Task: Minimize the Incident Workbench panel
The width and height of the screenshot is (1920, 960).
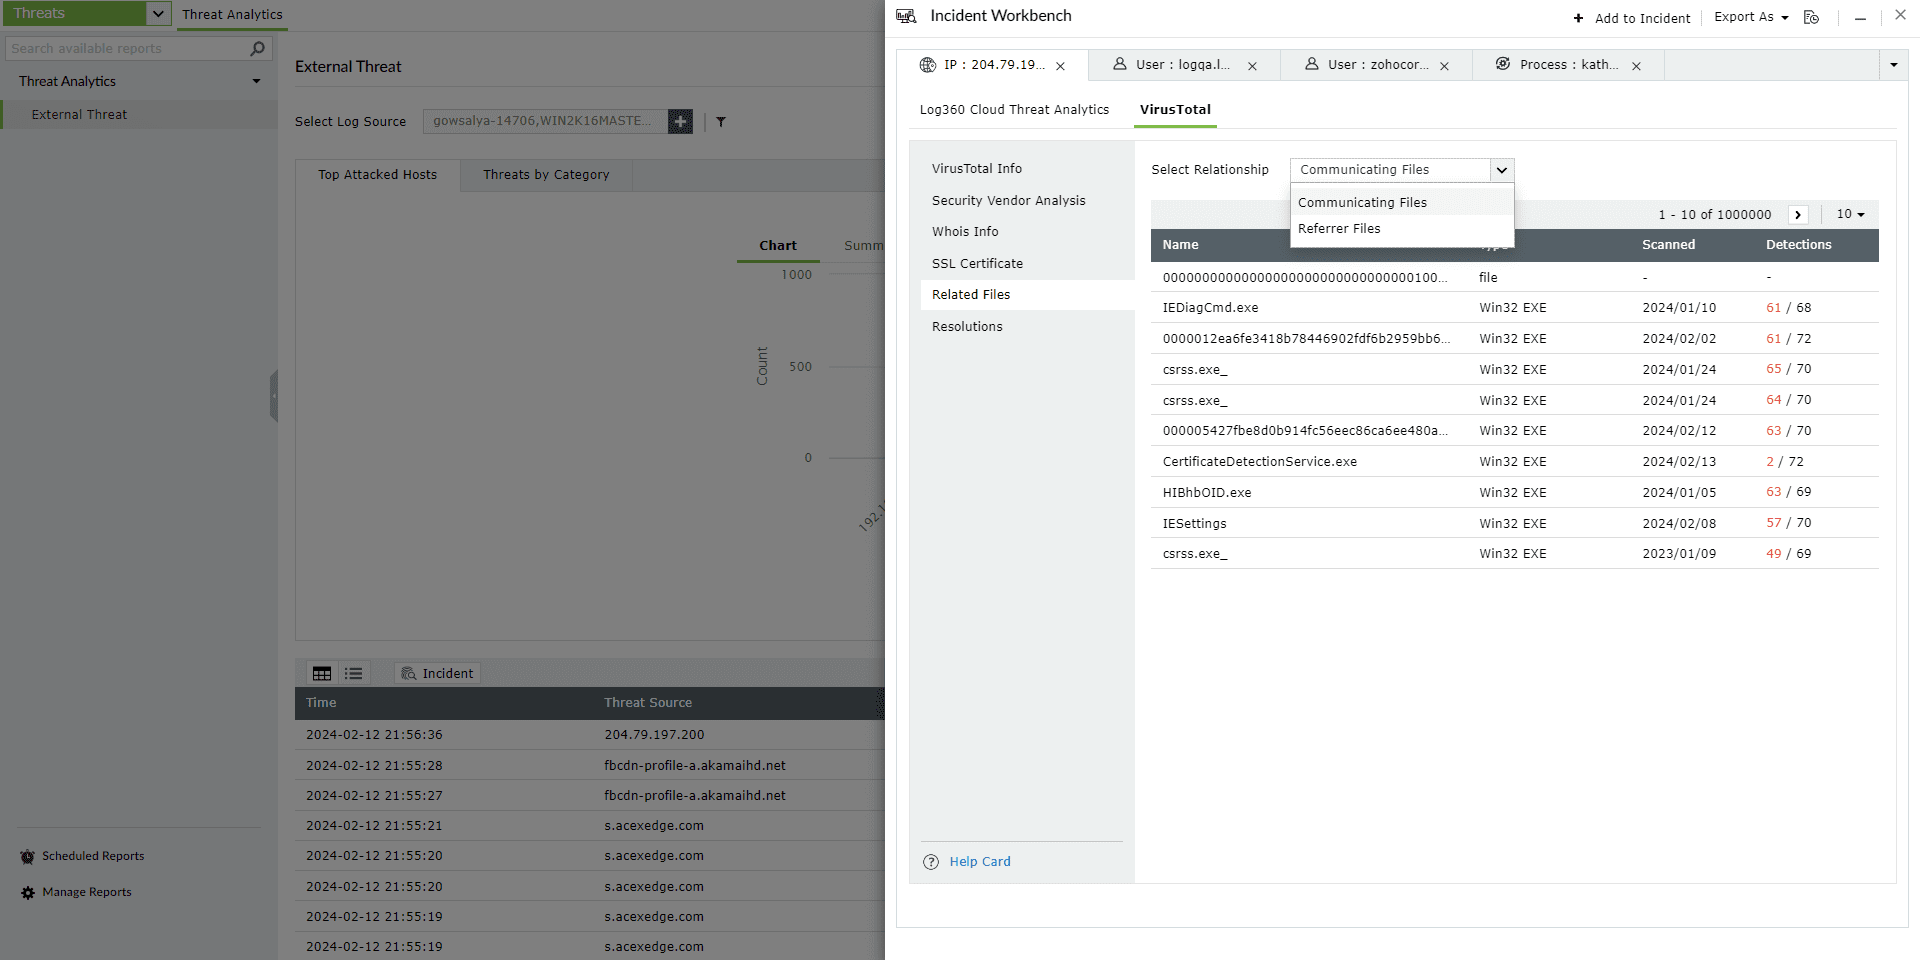Action: click(x=1860, y=18)
